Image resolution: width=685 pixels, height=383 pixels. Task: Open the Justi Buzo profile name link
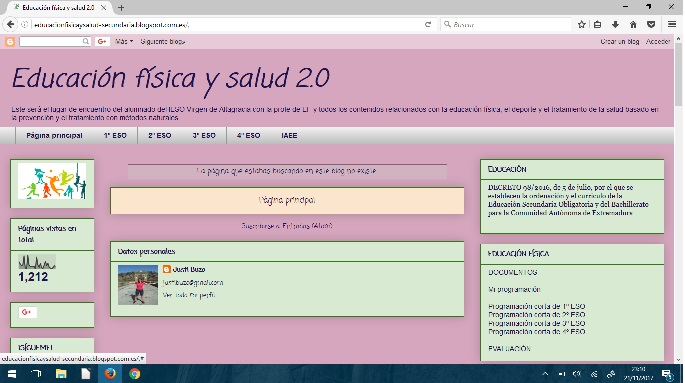pos(189,269)
